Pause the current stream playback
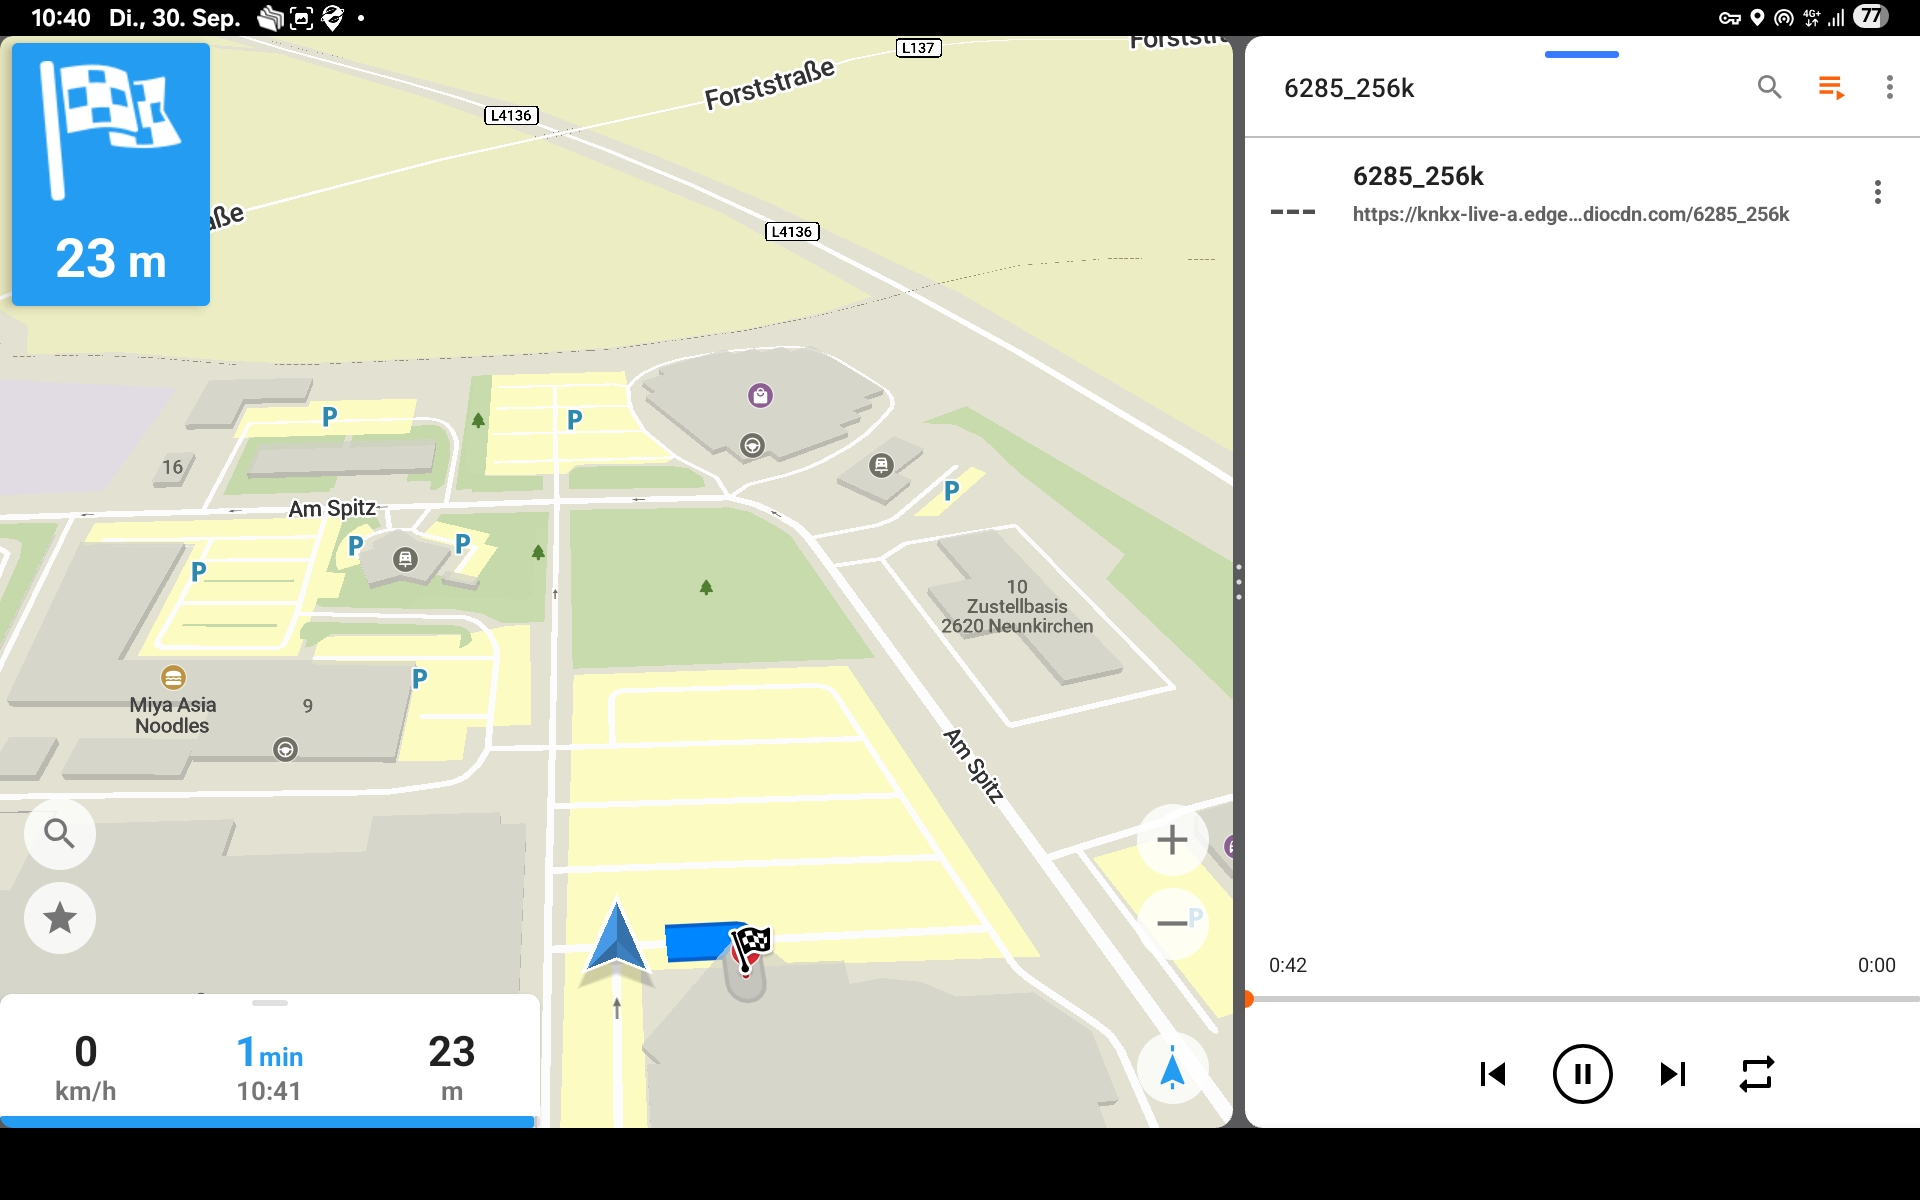Viewport: 1920px width, 1200px height. 1582,1074
